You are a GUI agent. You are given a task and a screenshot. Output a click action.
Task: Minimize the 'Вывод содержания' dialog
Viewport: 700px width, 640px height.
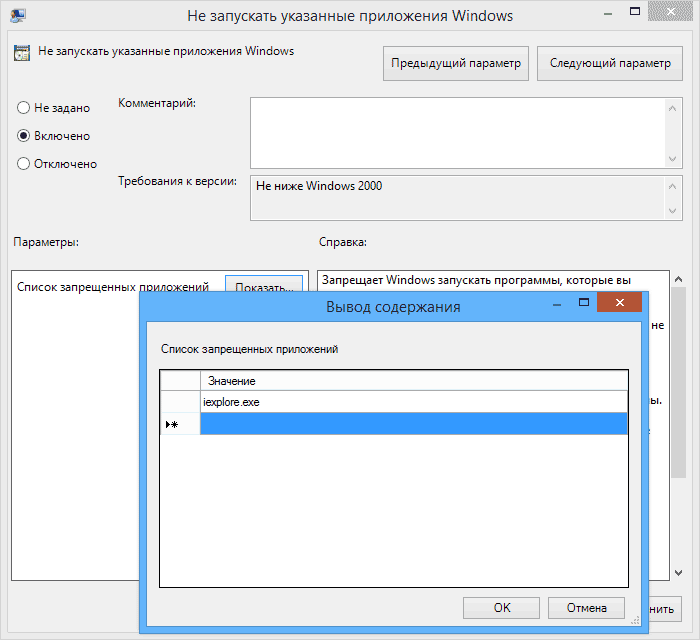point(557,303)
